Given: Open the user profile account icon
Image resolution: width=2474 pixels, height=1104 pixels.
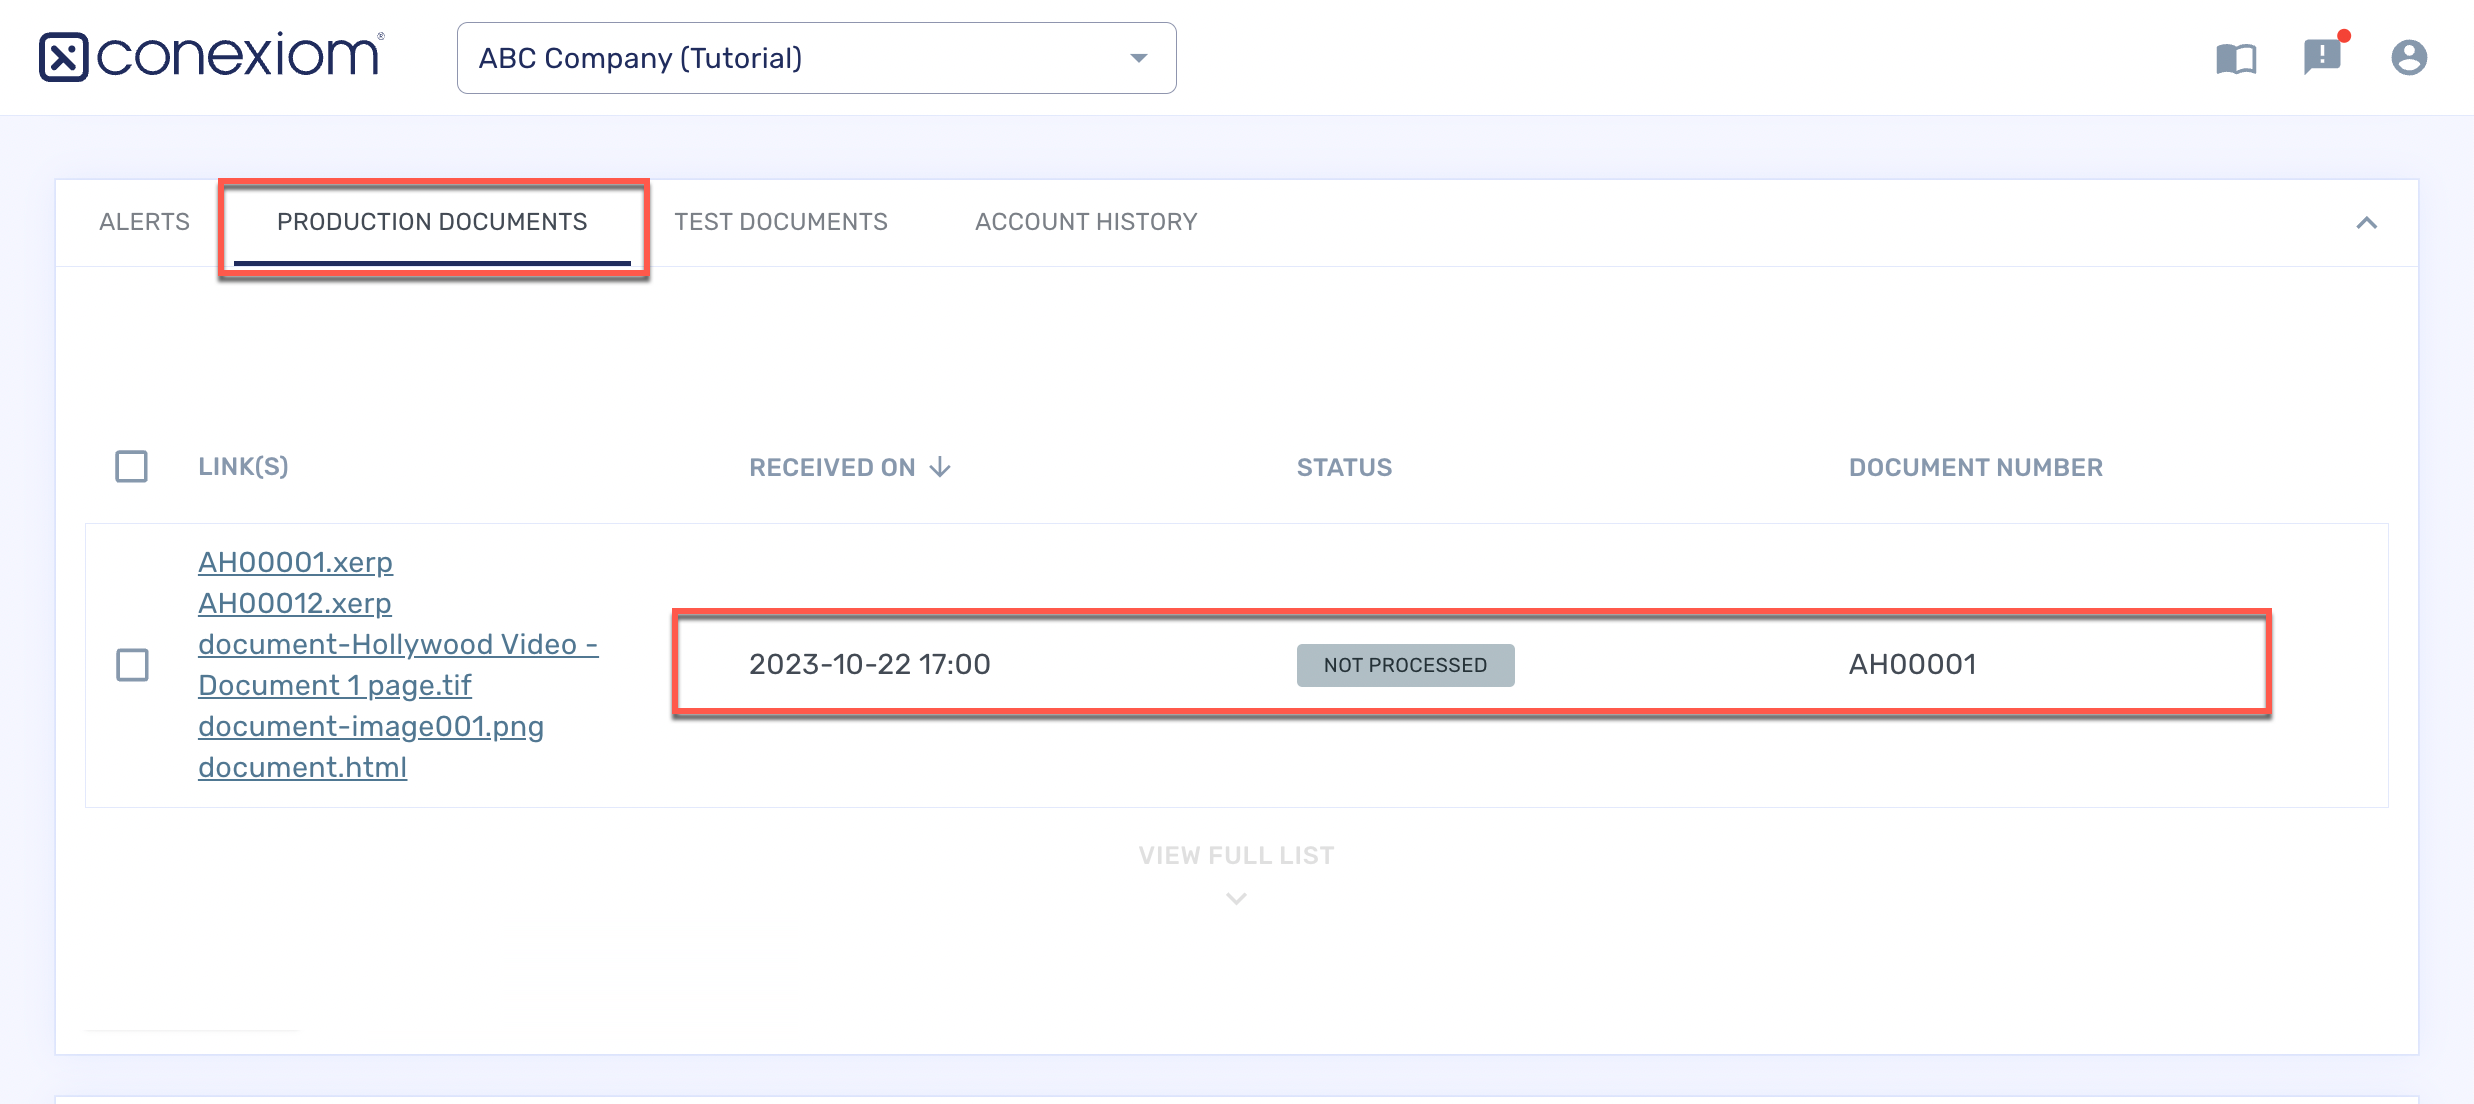Looking at the screenshot, I should [x=2409, y=57].
